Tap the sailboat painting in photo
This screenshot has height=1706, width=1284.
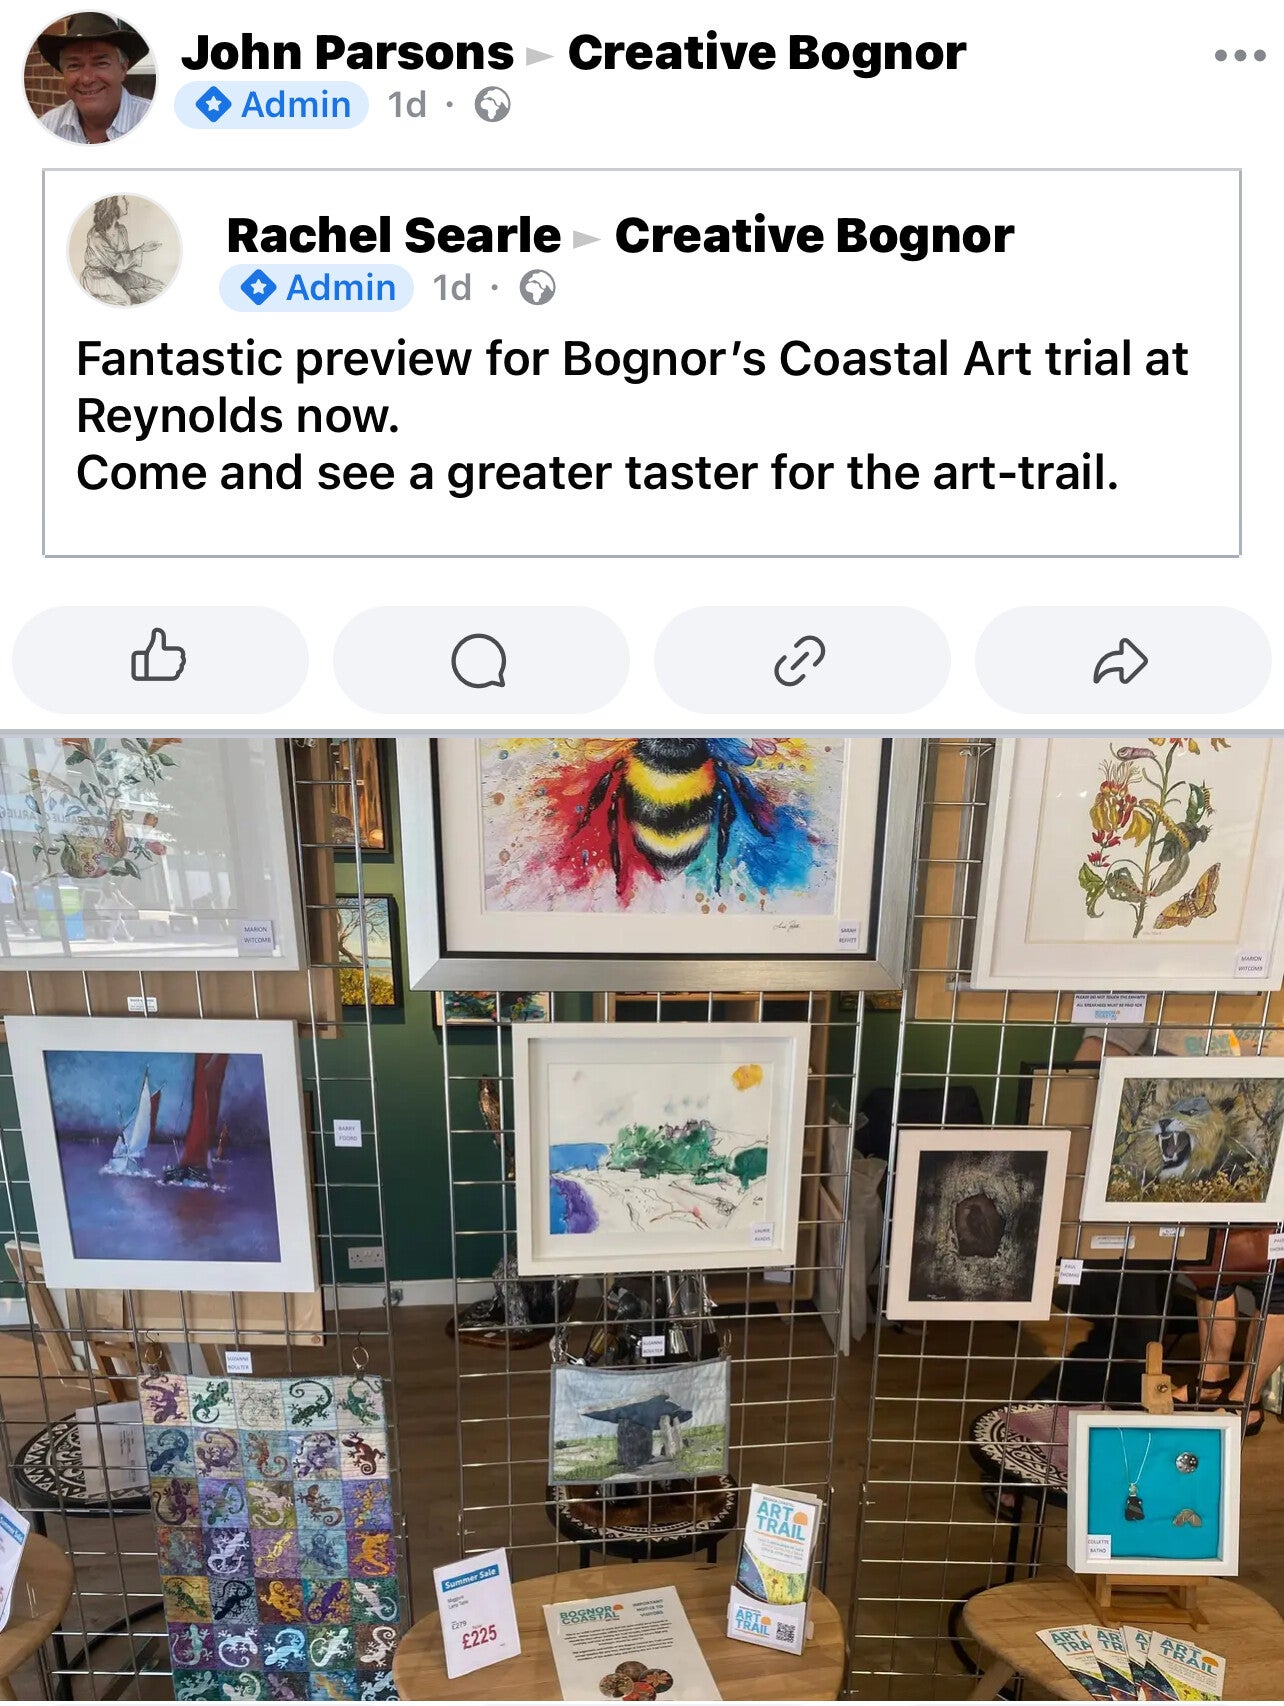pos(160,1153)
